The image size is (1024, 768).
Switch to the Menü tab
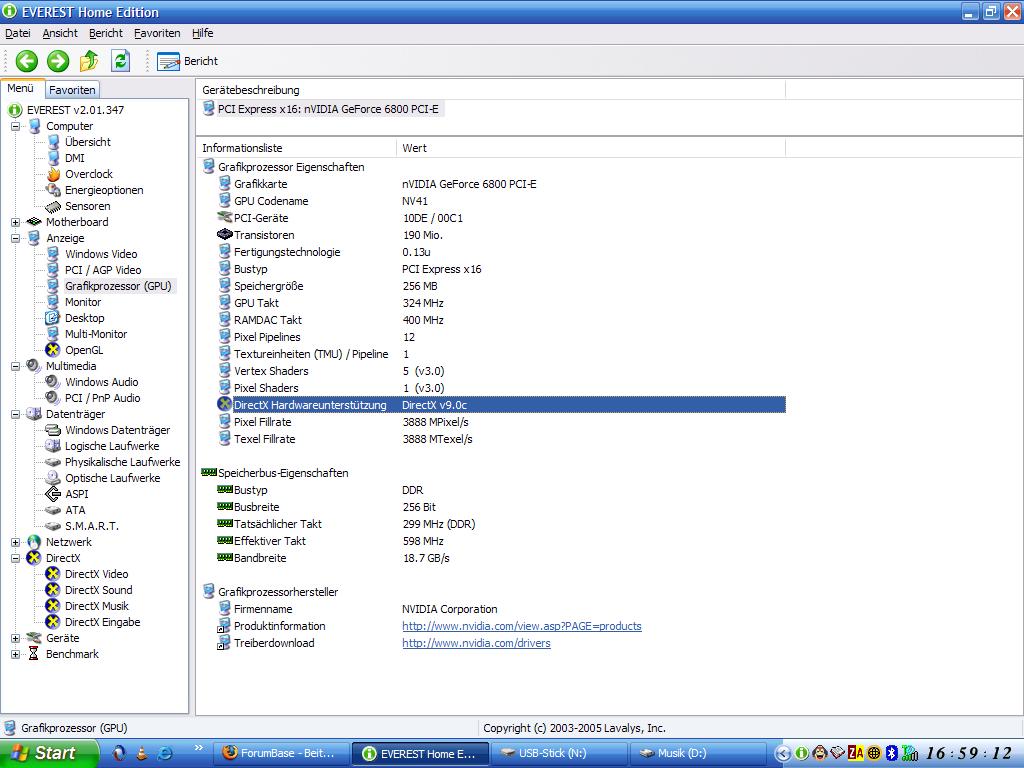point(21,88)
